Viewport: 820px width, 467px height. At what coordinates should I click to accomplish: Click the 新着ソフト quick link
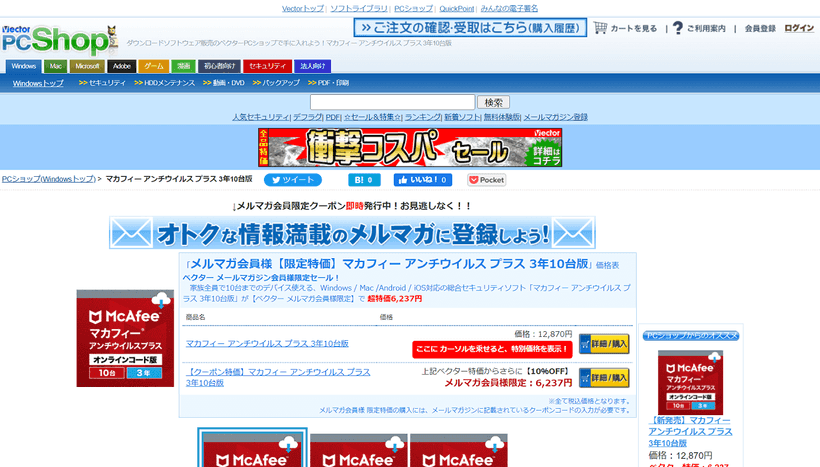(462, 117)
